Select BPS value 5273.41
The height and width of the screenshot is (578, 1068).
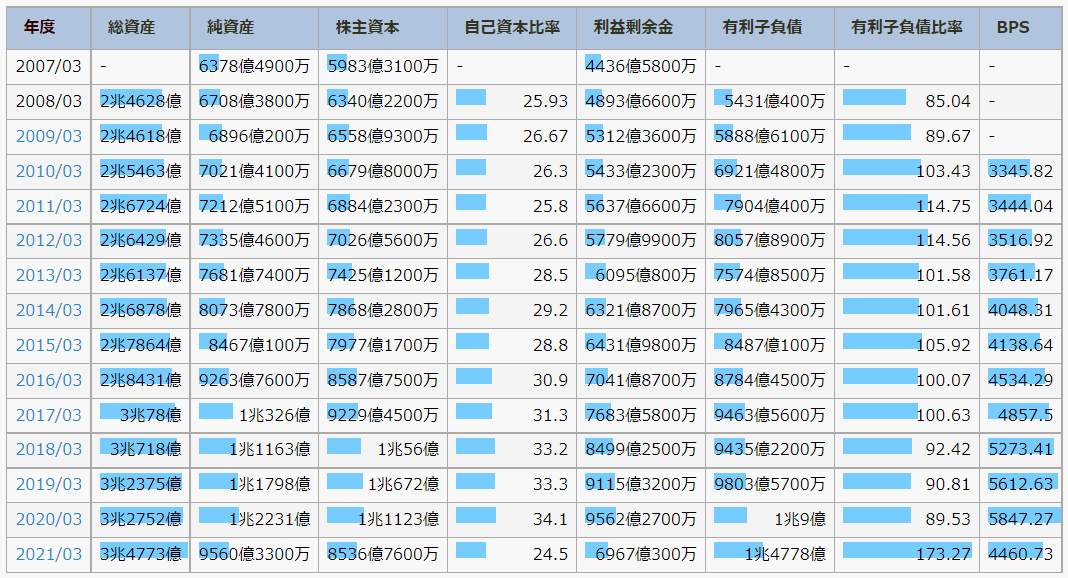click(x=1020, y=449)
